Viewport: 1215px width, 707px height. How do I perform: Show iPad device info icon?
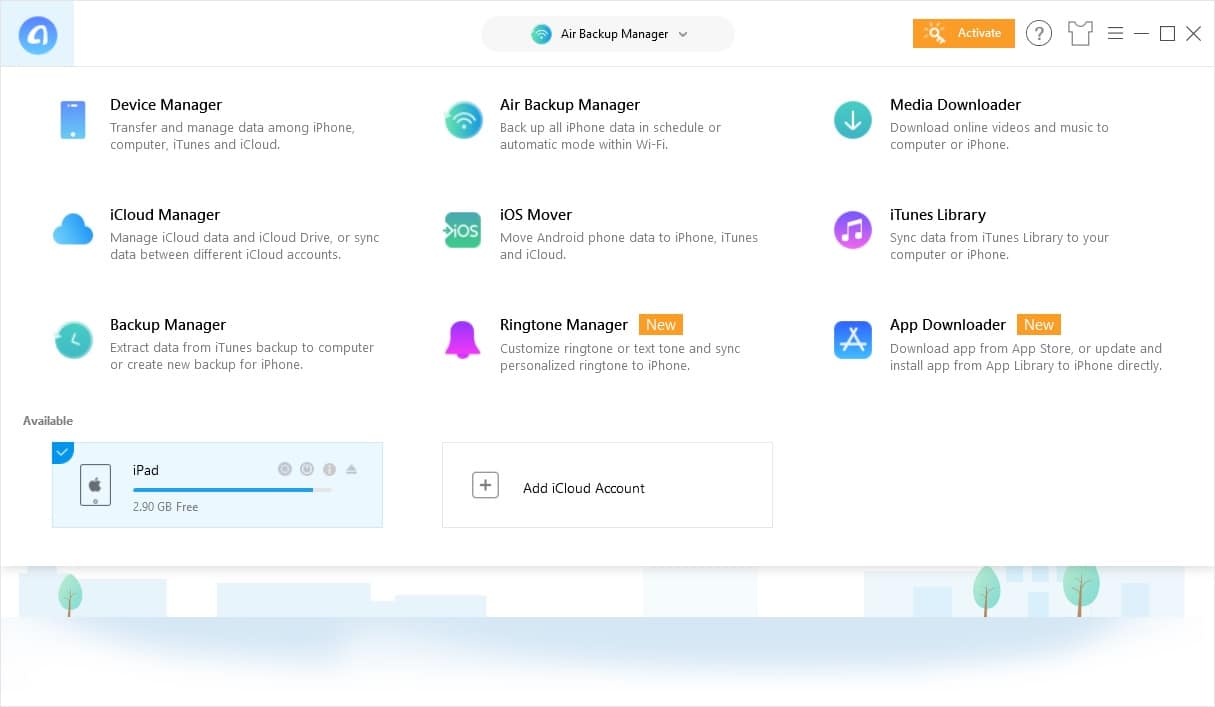click(329, 469)
